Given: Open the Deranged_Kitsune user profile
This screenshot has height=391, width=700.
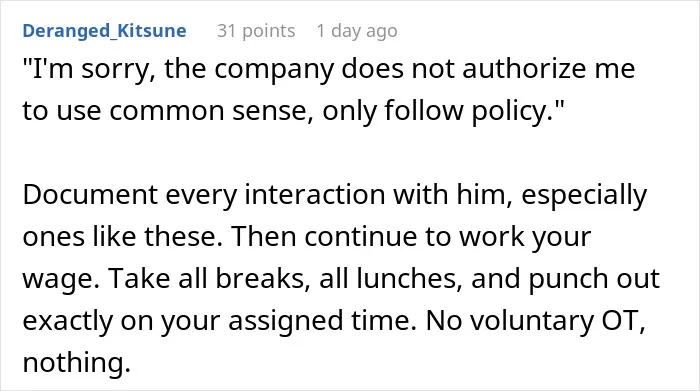Looking at the screenshot, I should click(x=104, y=31).
